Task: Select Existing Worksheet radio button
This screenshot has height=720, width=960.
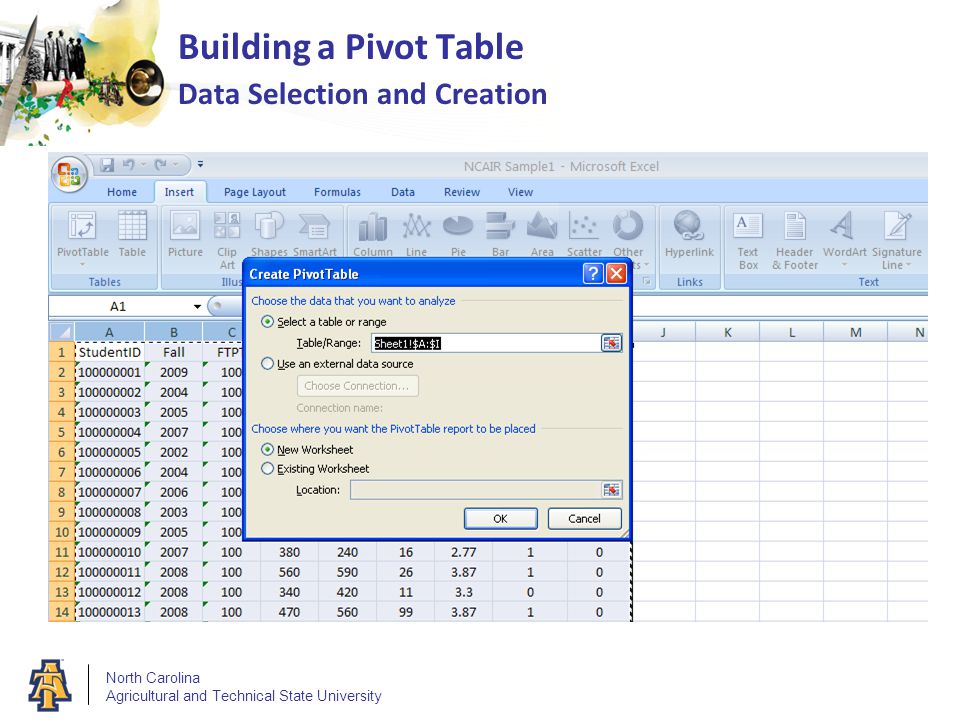Action: coord(267,469)
